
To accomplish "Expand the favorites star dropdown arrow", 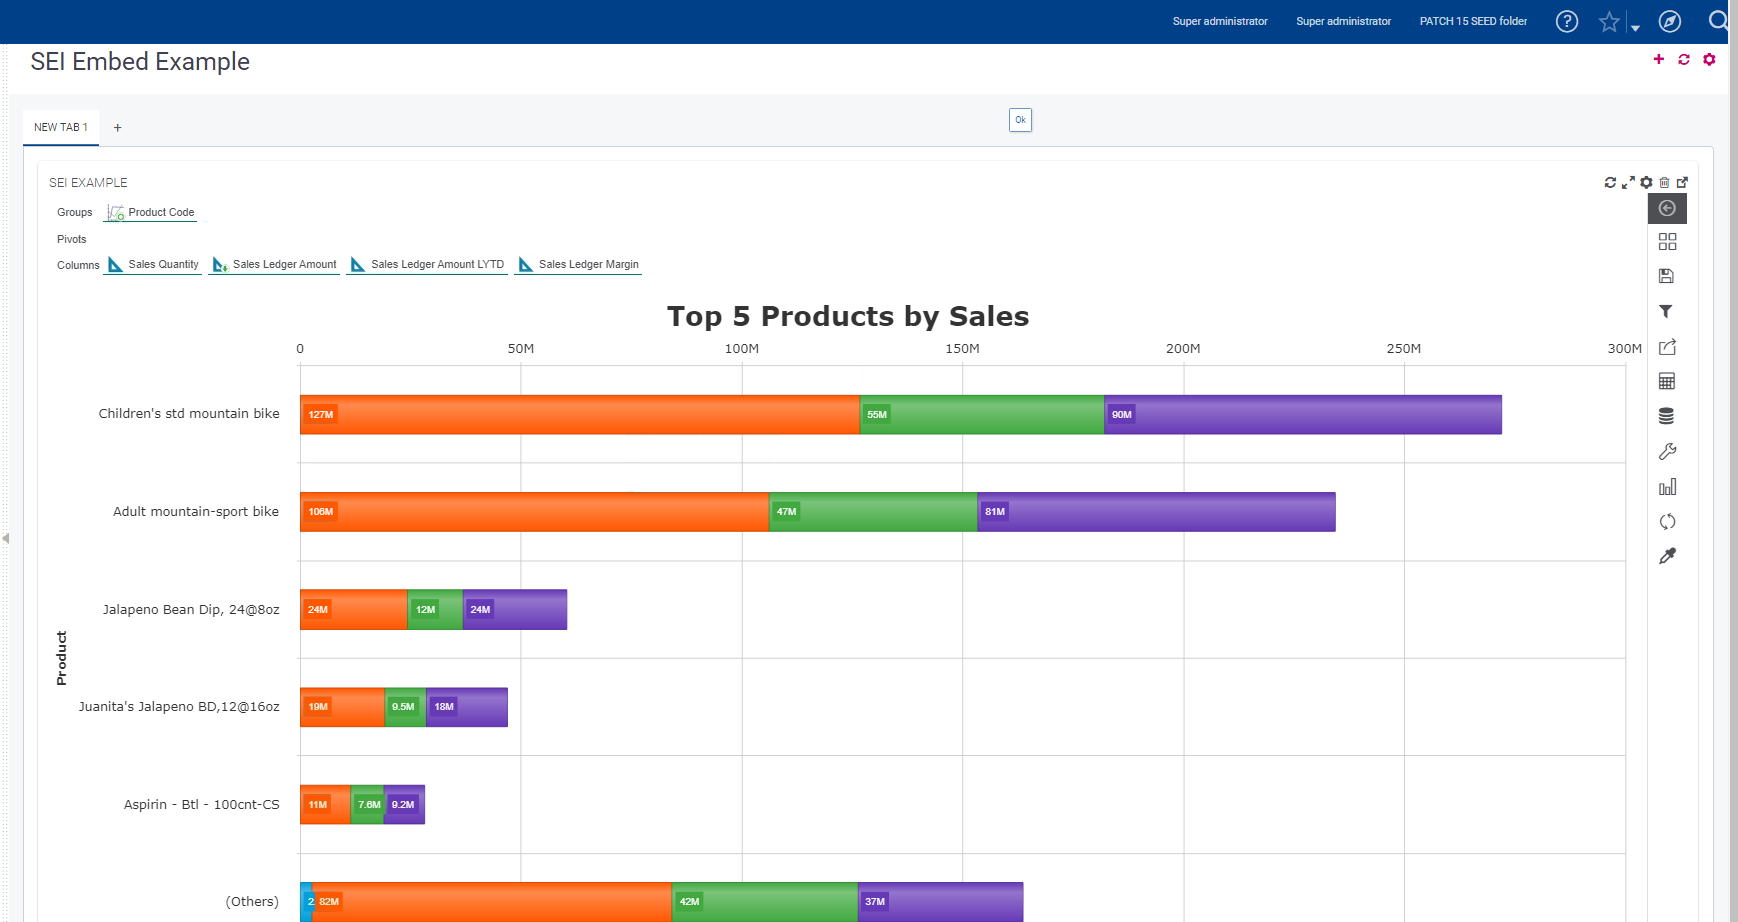I will click(x=1635, y=28).
